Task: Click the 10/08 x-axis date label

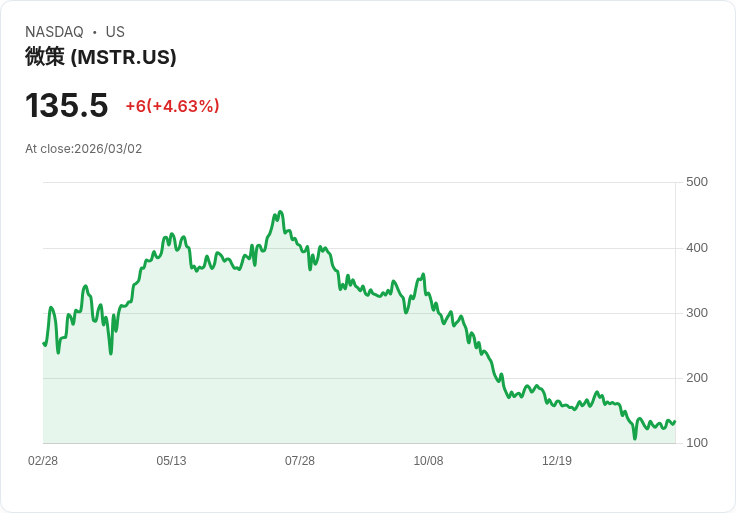Action: click(x=428, y=461)
